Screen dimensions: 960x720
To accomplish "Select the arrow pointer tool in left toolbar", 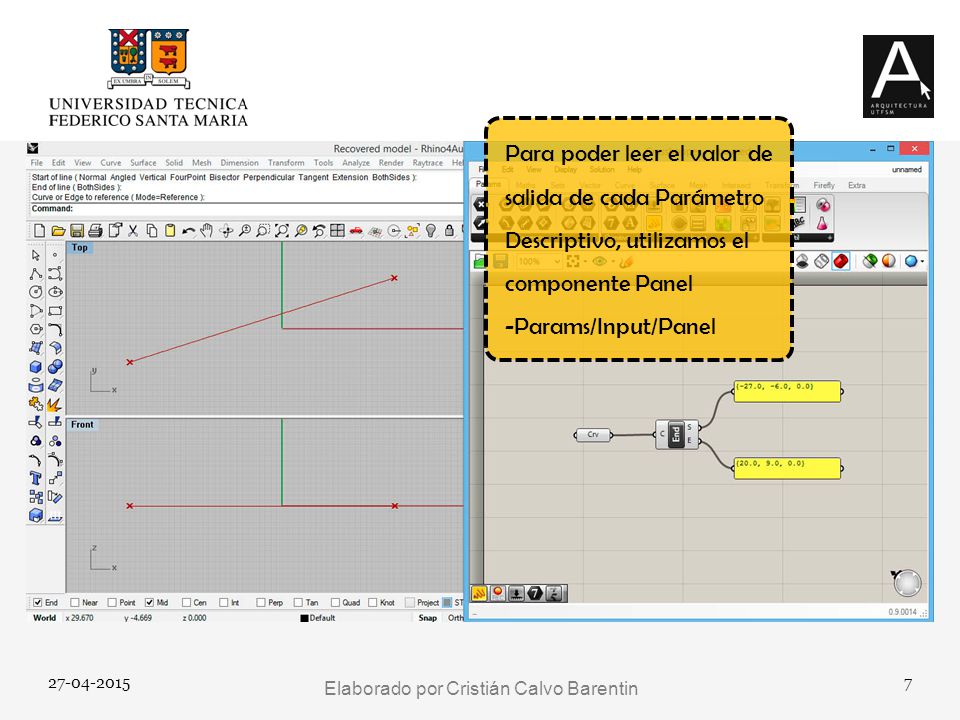I will pyautogui.click(x=36, y=255).
